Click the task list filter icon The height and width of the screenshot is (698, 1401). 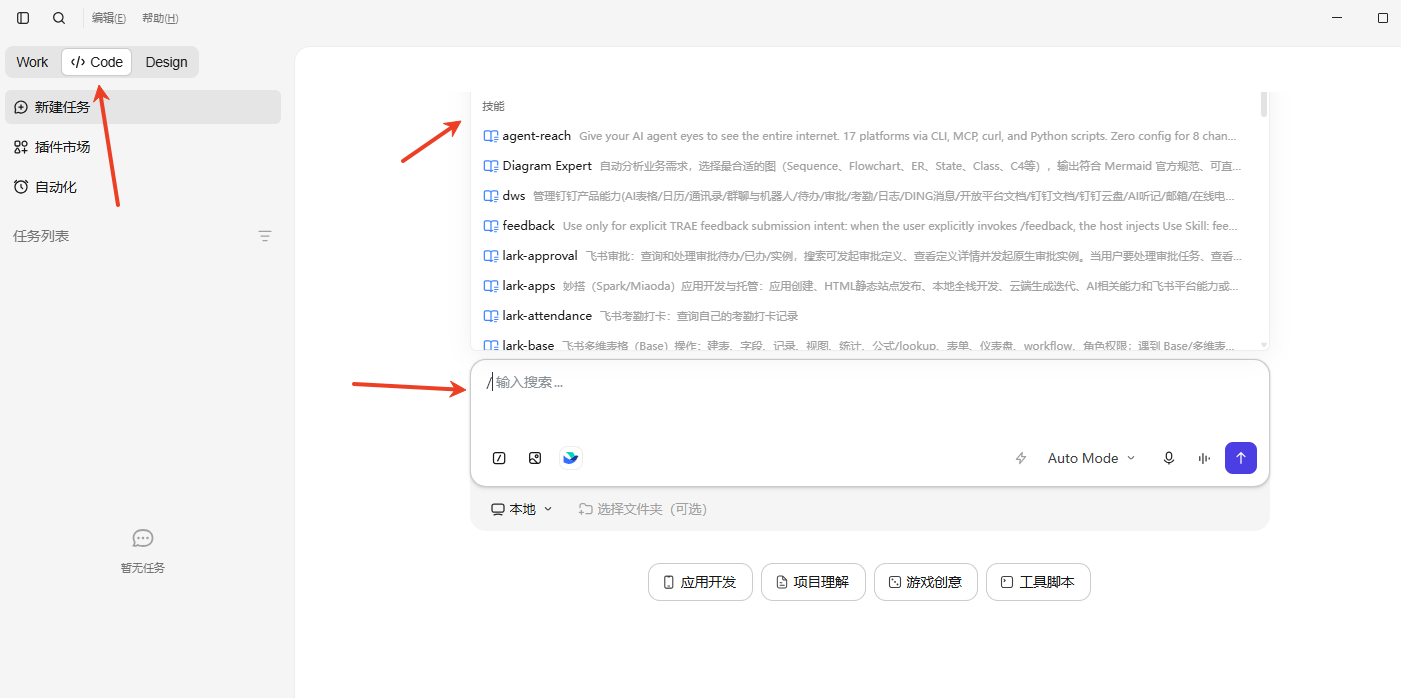point(265,236)
